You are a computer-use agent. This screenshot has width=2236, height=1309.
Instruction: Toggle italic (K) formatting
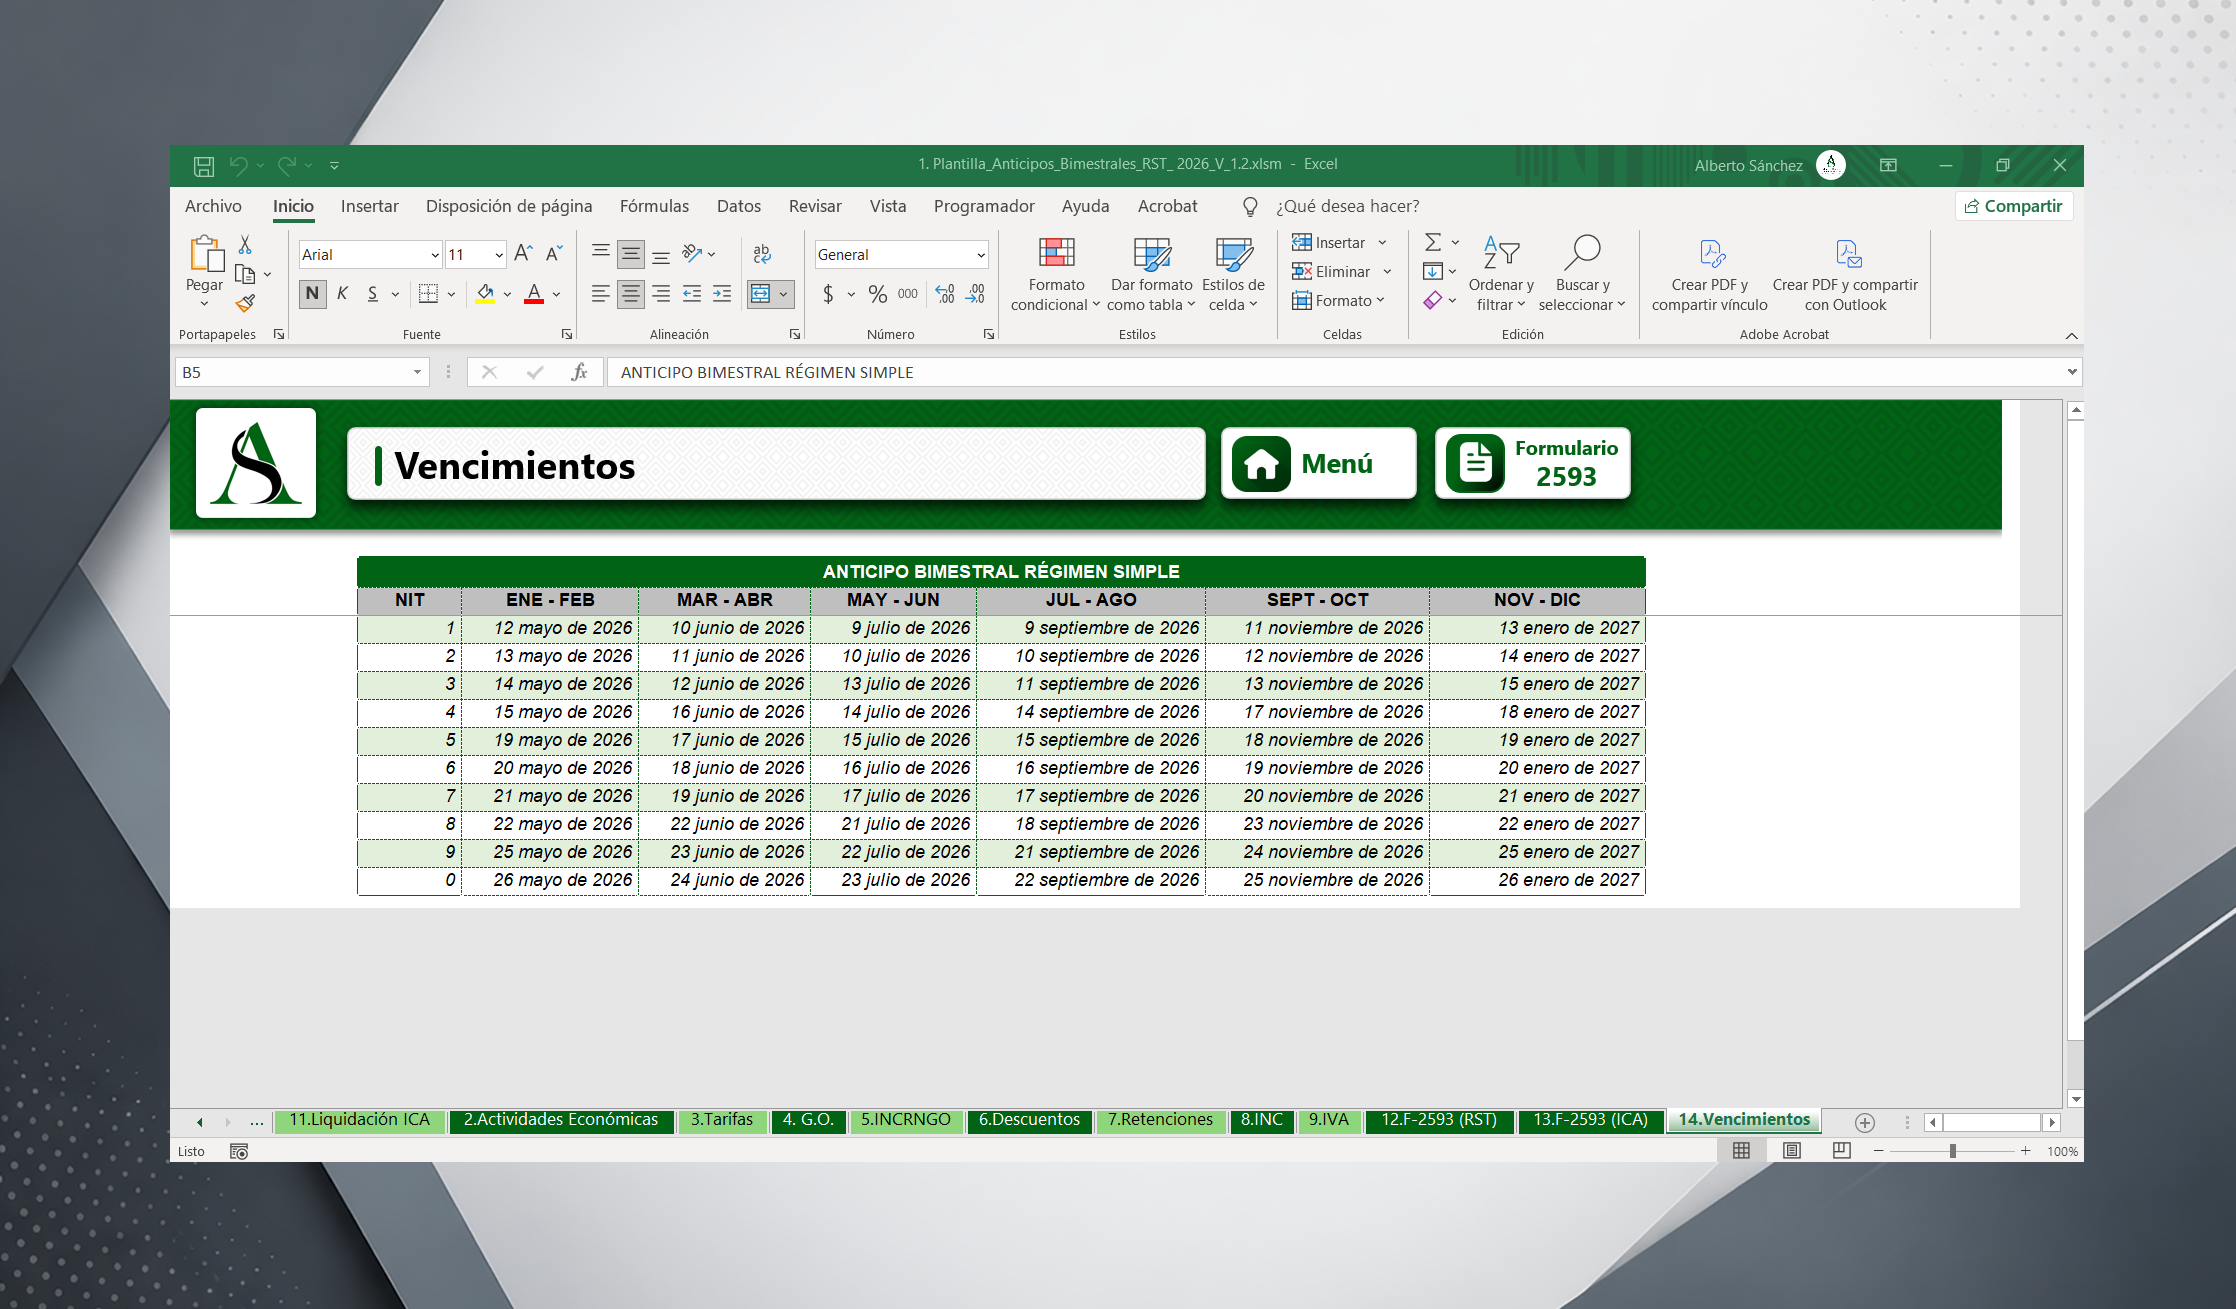pyautogui.click(x=342, y=294)
